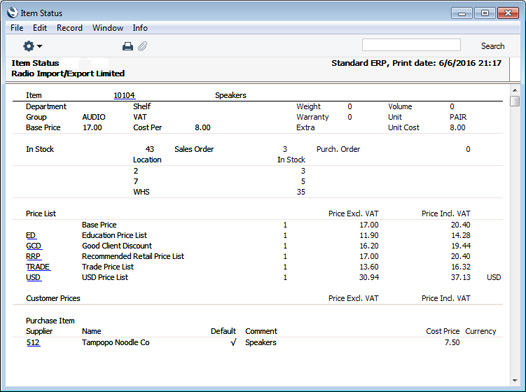Click the PAIR unit value
The image size is (526, 392).
pyautogui.click(x=458, y=117)
